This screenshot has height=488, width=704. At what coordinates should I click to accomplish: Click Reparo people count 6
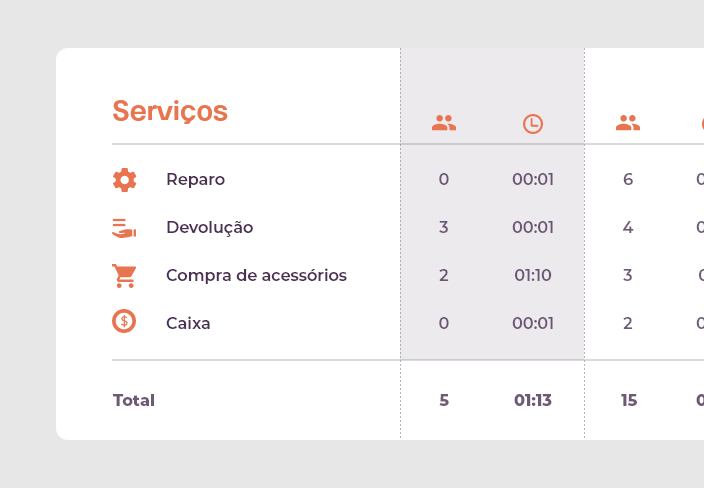point(628,180)
